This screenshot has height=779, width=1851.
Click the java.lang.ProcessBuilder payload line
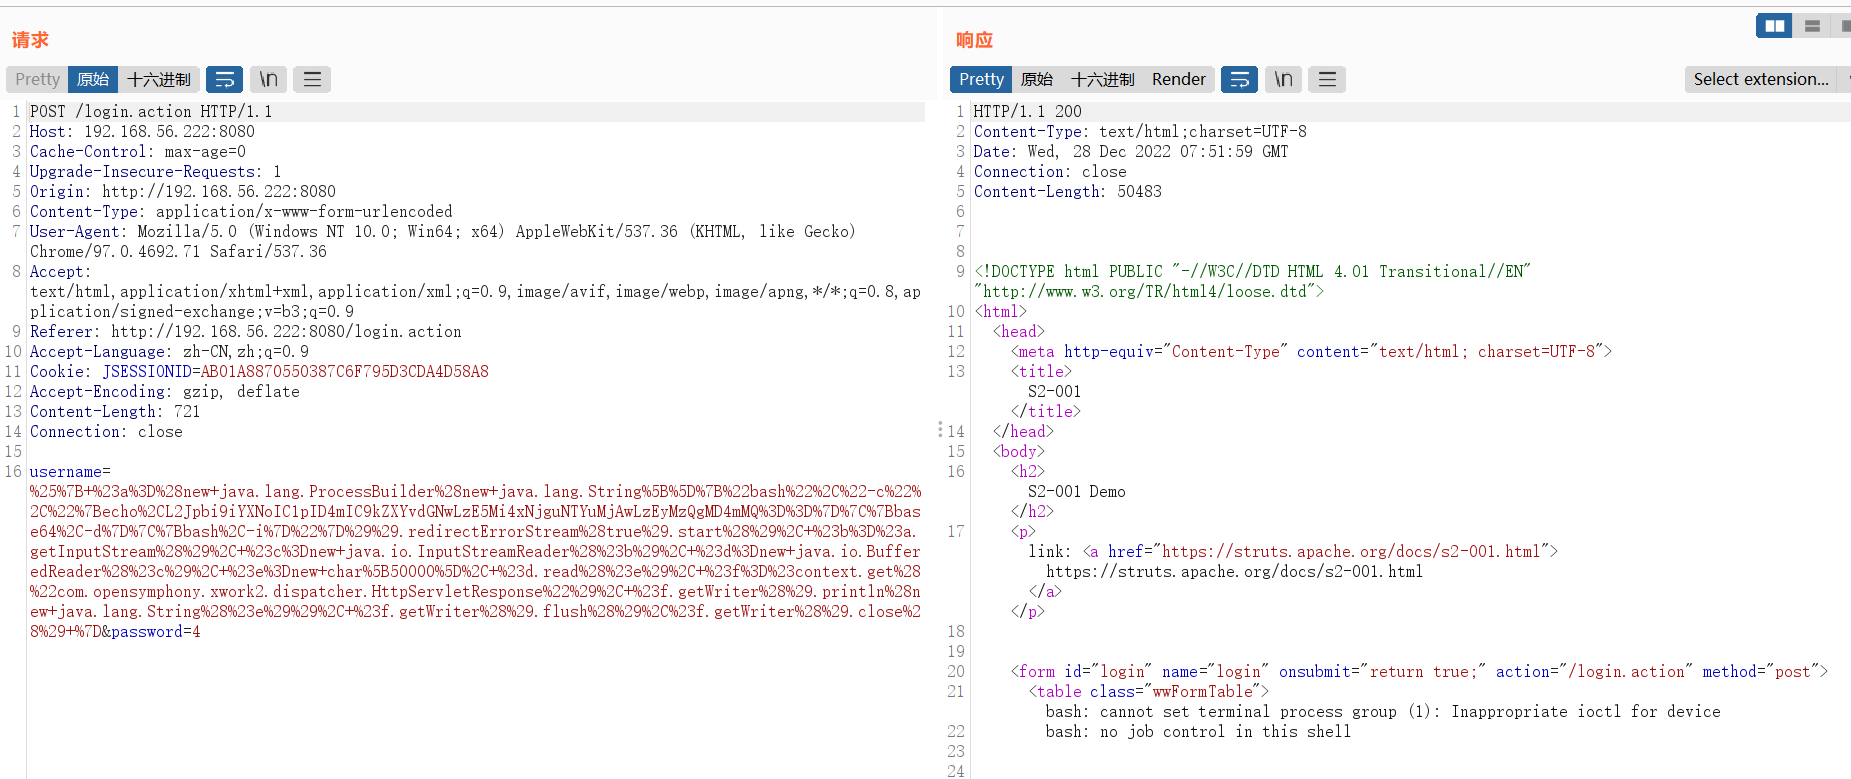475,492
